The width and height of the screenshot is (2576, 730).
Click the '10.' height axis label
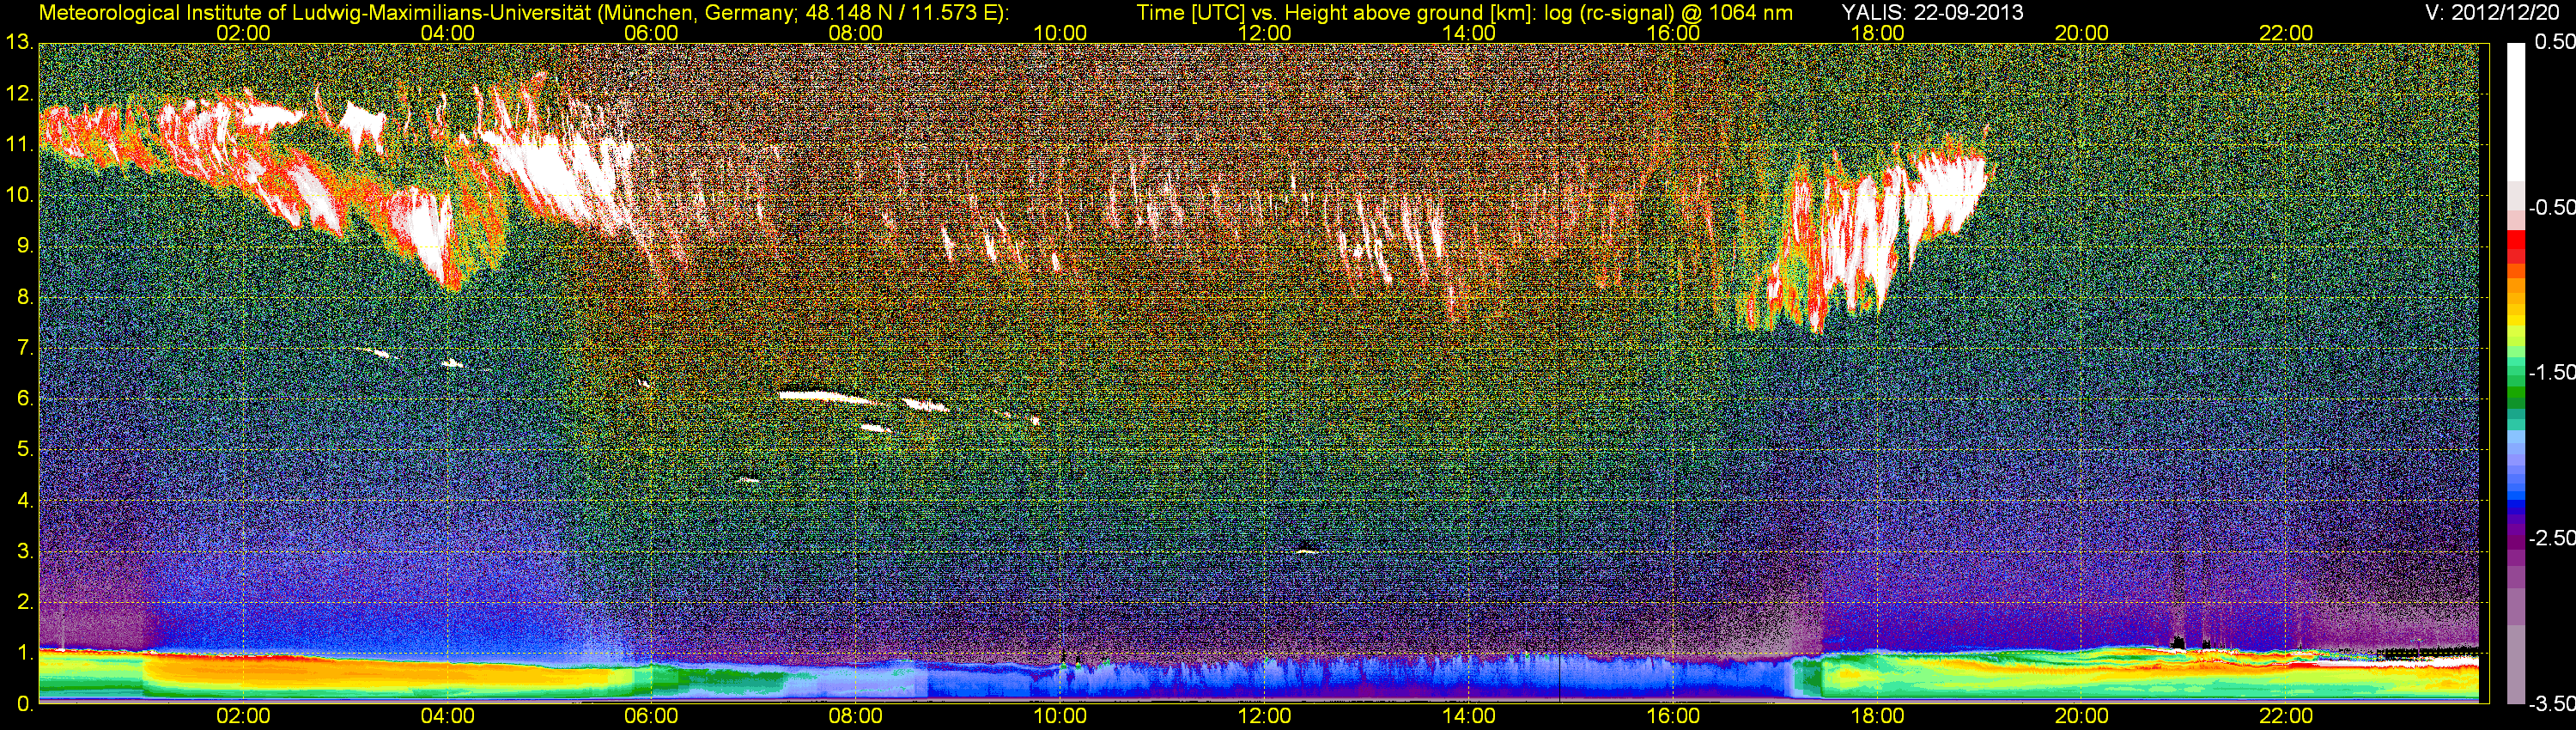[19, 195]
